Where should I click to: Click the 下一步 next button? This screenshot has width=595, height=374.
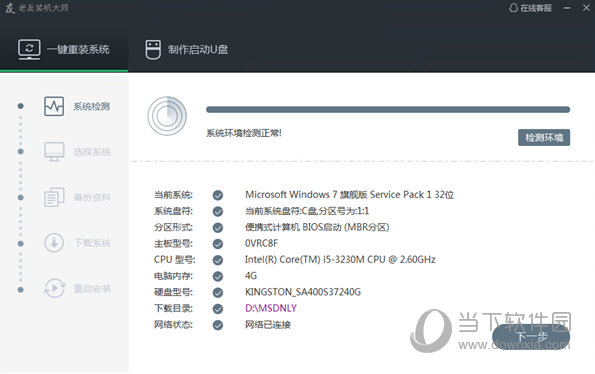point(531,337)
